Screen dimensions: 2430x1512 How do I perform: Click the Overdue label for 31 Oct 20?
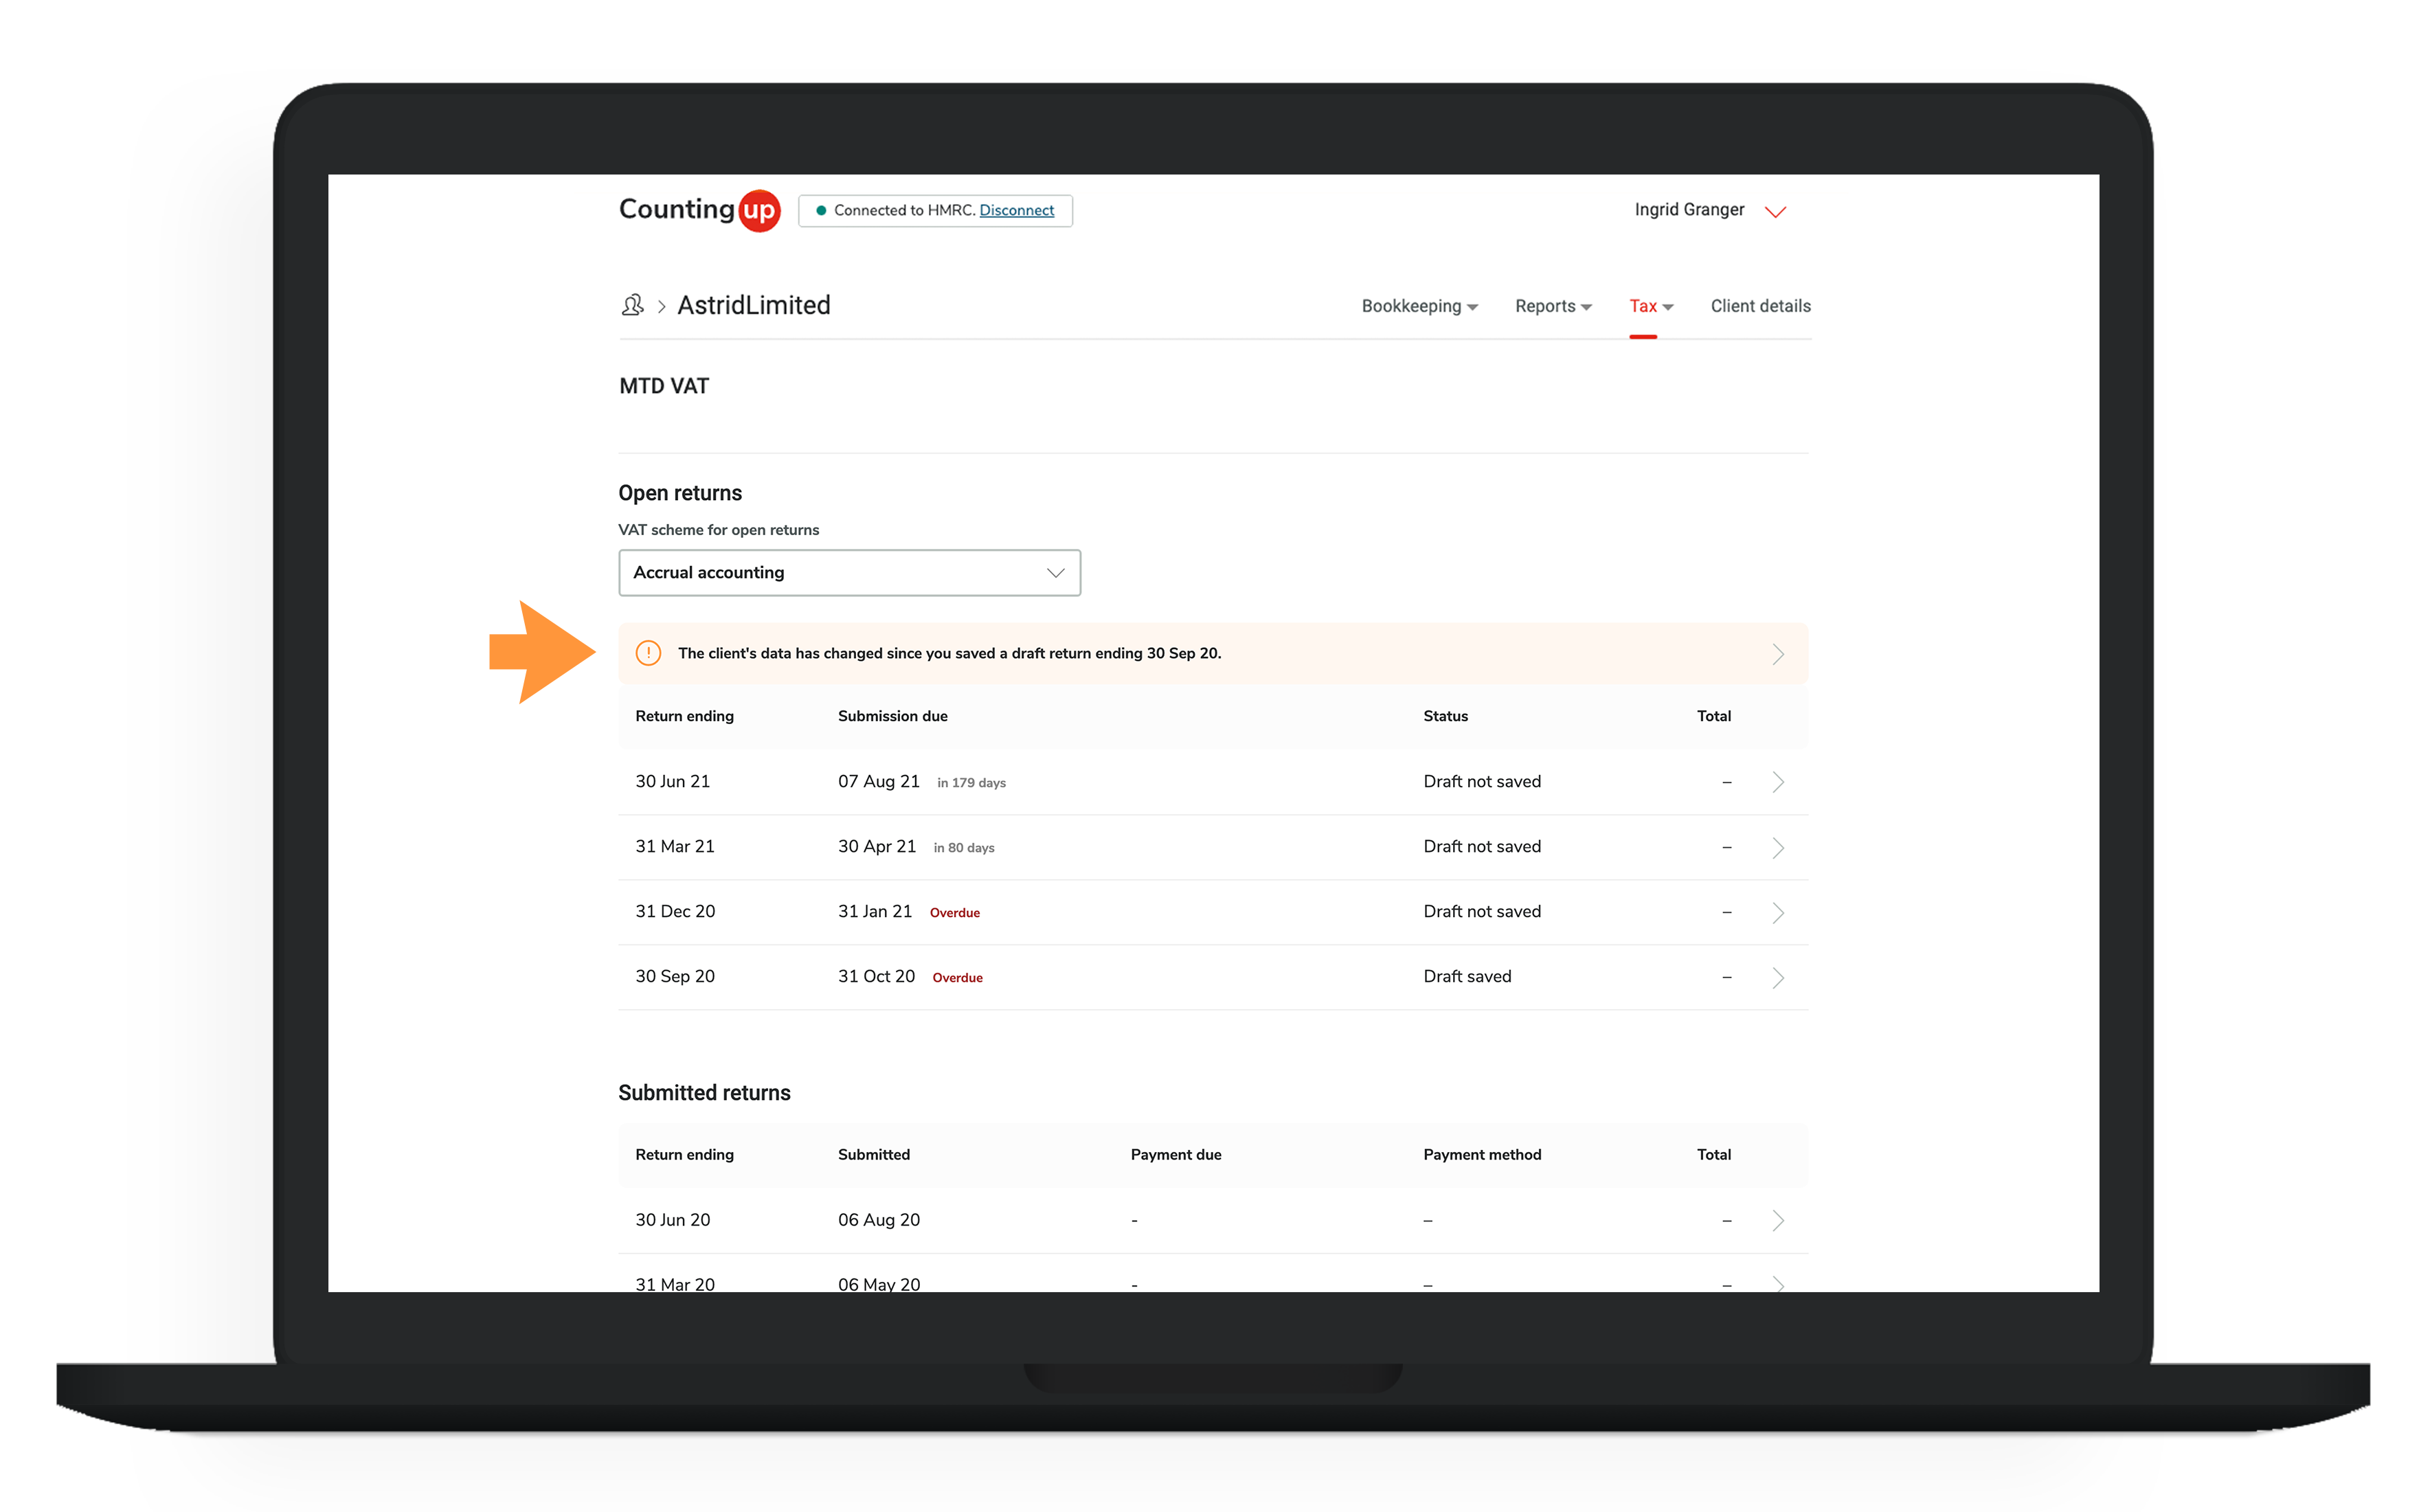click(957, 978)
